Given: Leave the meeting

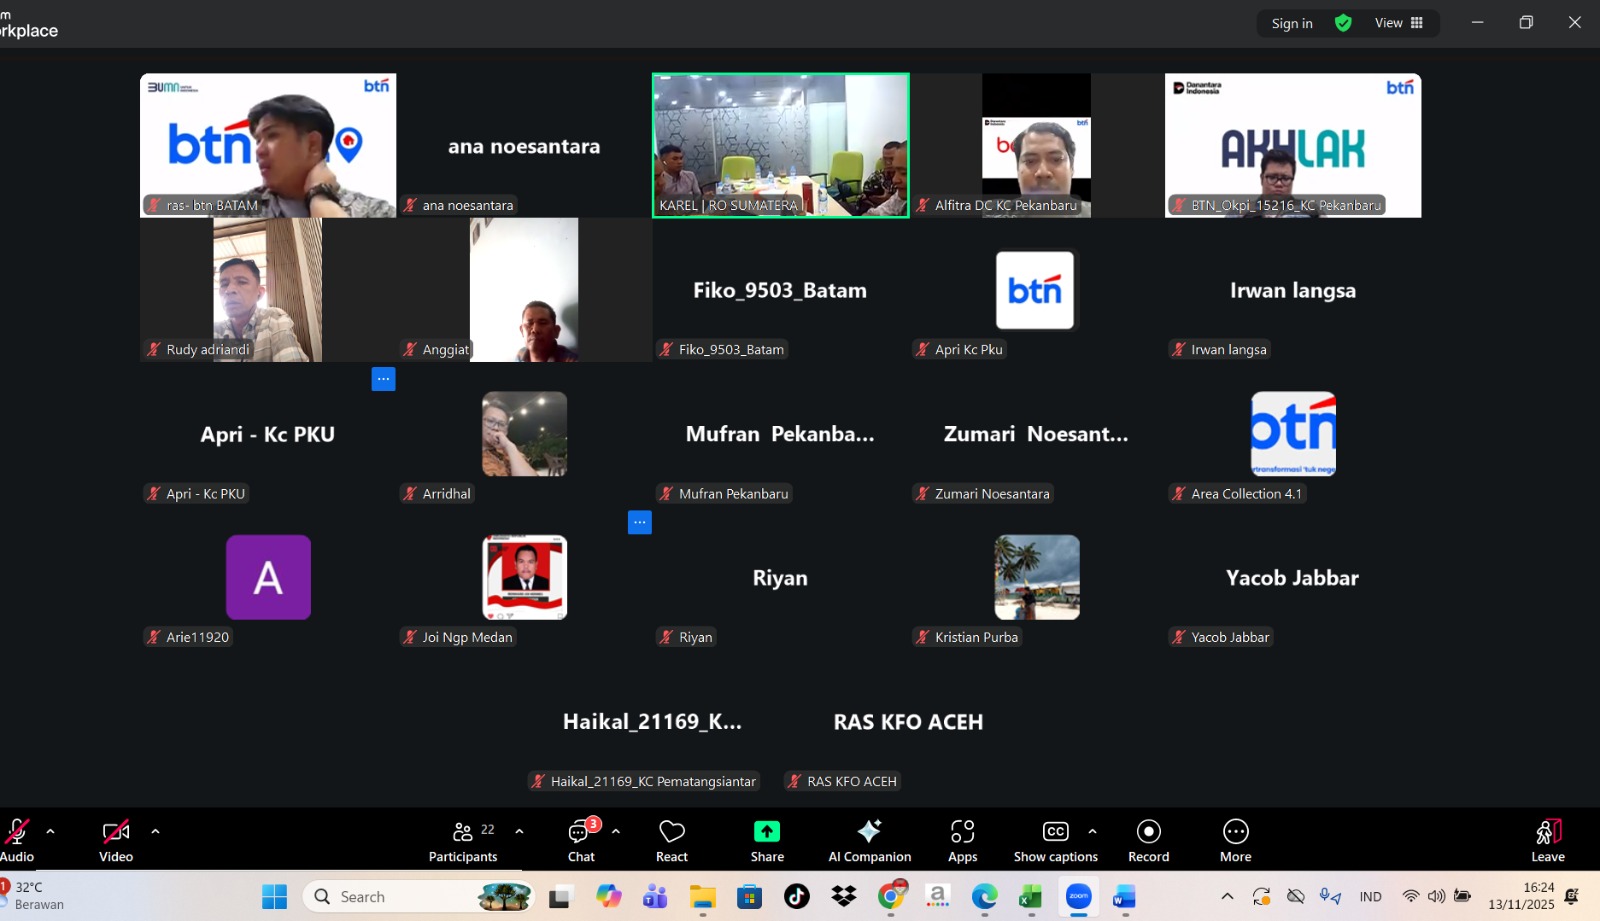Looking at the screenshot, I should (x=1547, y=841).
